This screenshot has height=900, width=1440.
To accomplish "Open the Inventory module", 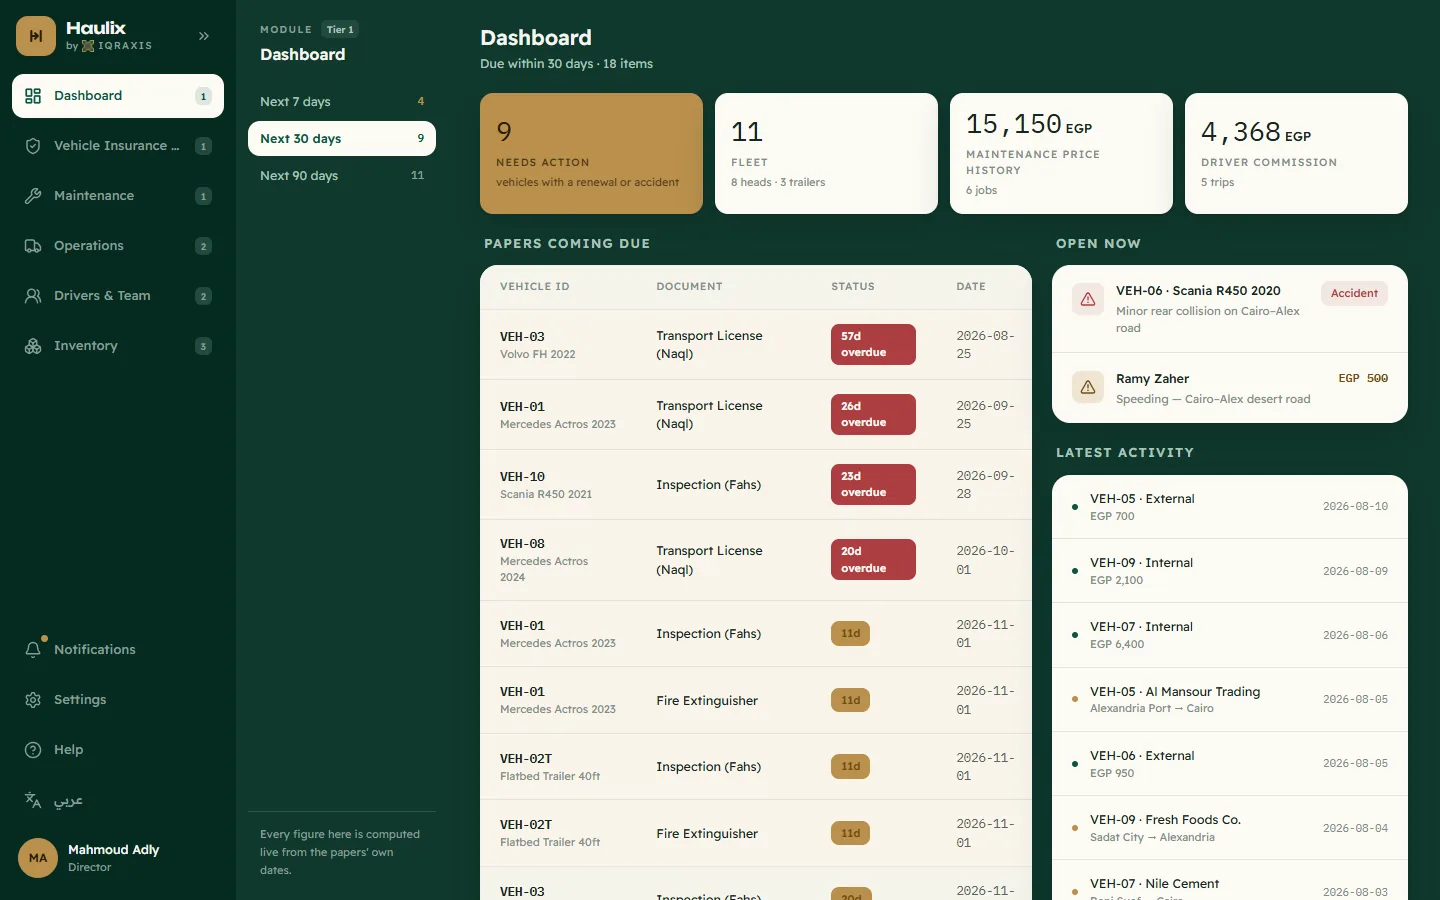I will coord(118,346).
